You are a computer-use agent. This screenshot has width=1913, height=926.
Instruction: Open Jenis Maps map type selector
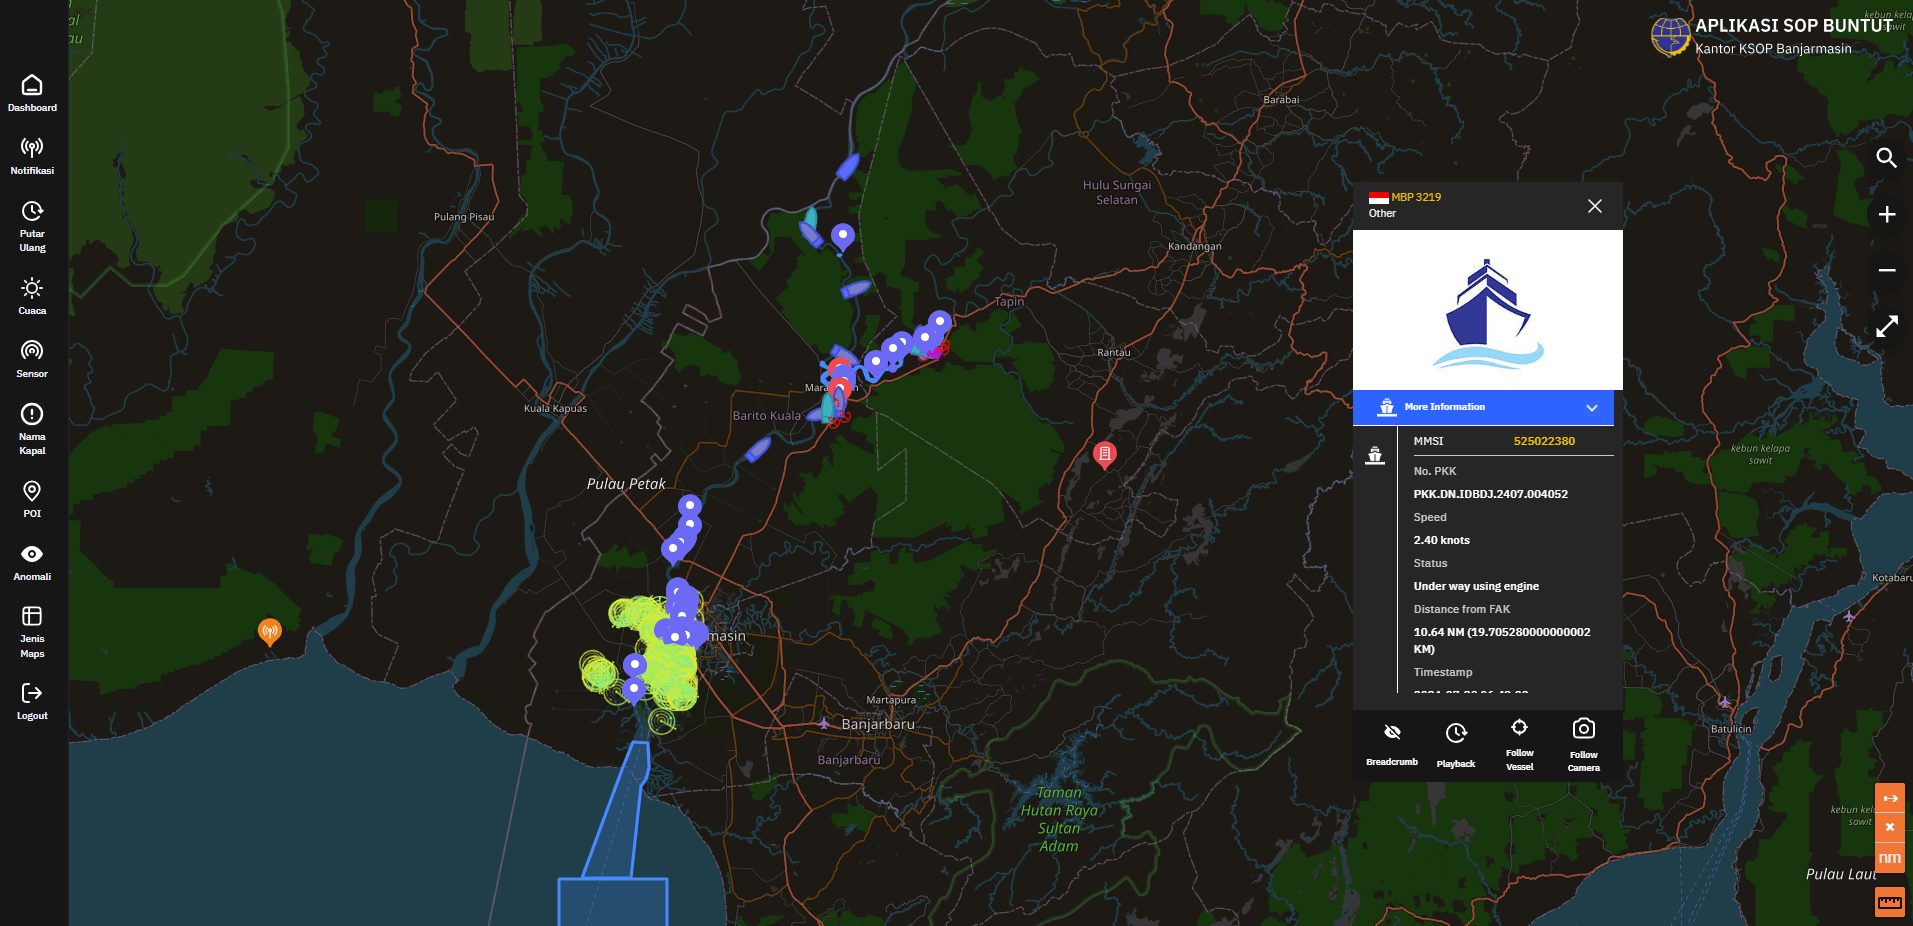point(32,632)
